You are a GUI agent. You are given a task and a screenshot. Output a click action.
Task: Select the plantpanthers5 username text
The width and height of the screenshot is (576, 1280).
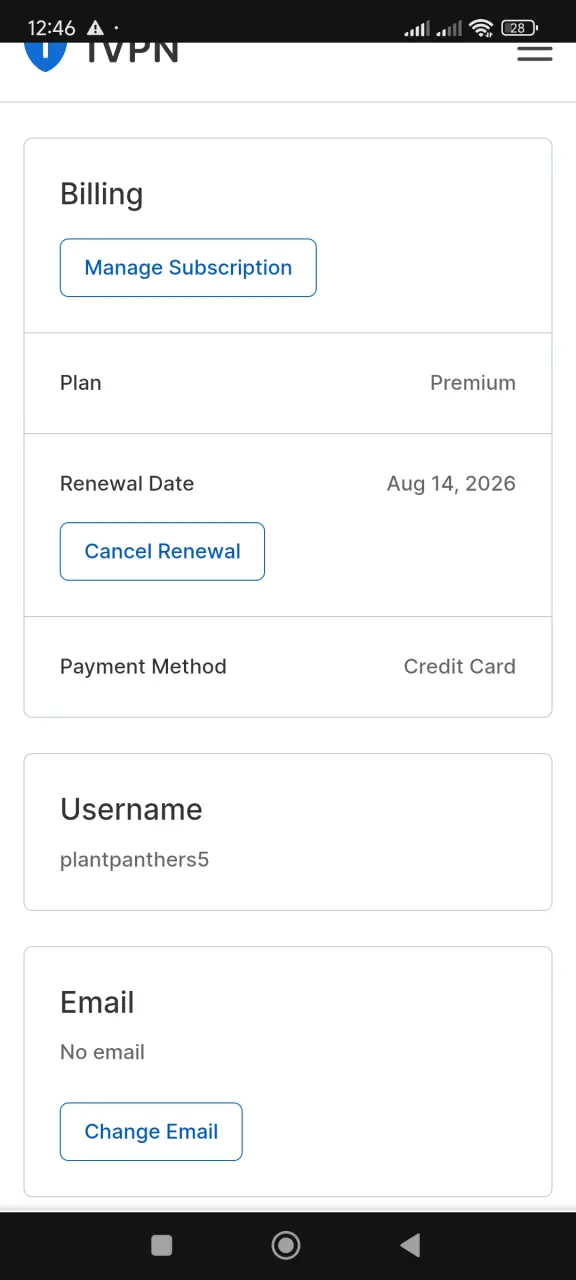pos(134,860)
